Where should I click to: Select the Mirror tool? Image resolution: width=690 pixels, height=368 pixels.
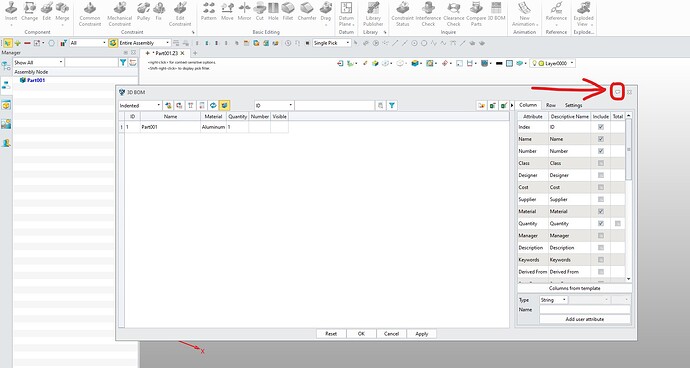coord(244,11)
